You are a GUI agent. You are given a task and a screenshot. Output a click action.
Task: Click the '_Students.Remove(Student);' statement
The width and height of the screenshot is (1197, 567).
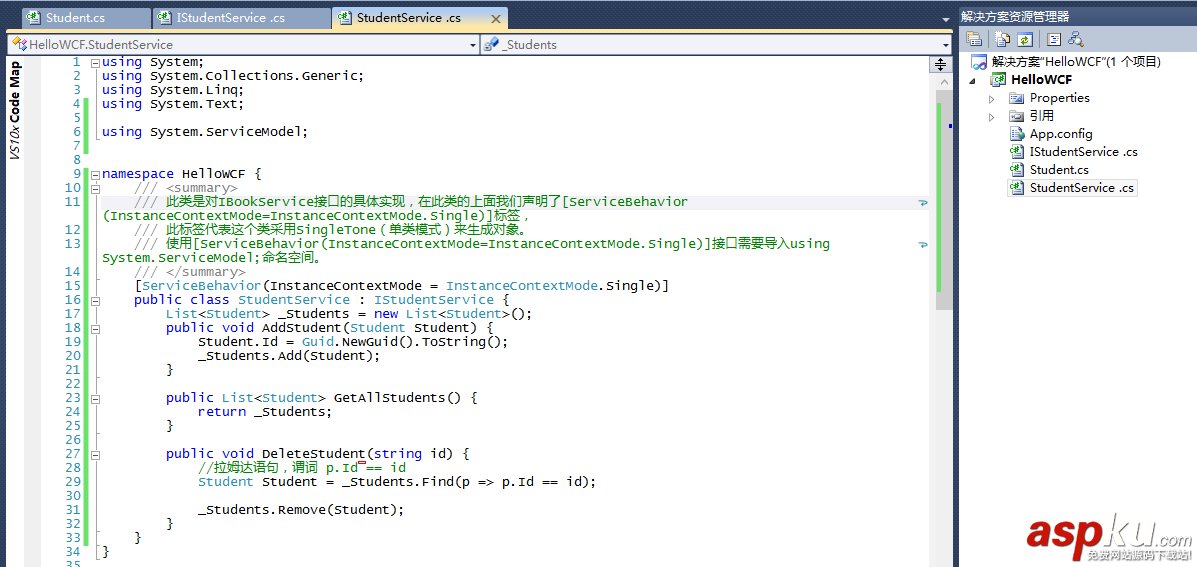click(301, 510)
